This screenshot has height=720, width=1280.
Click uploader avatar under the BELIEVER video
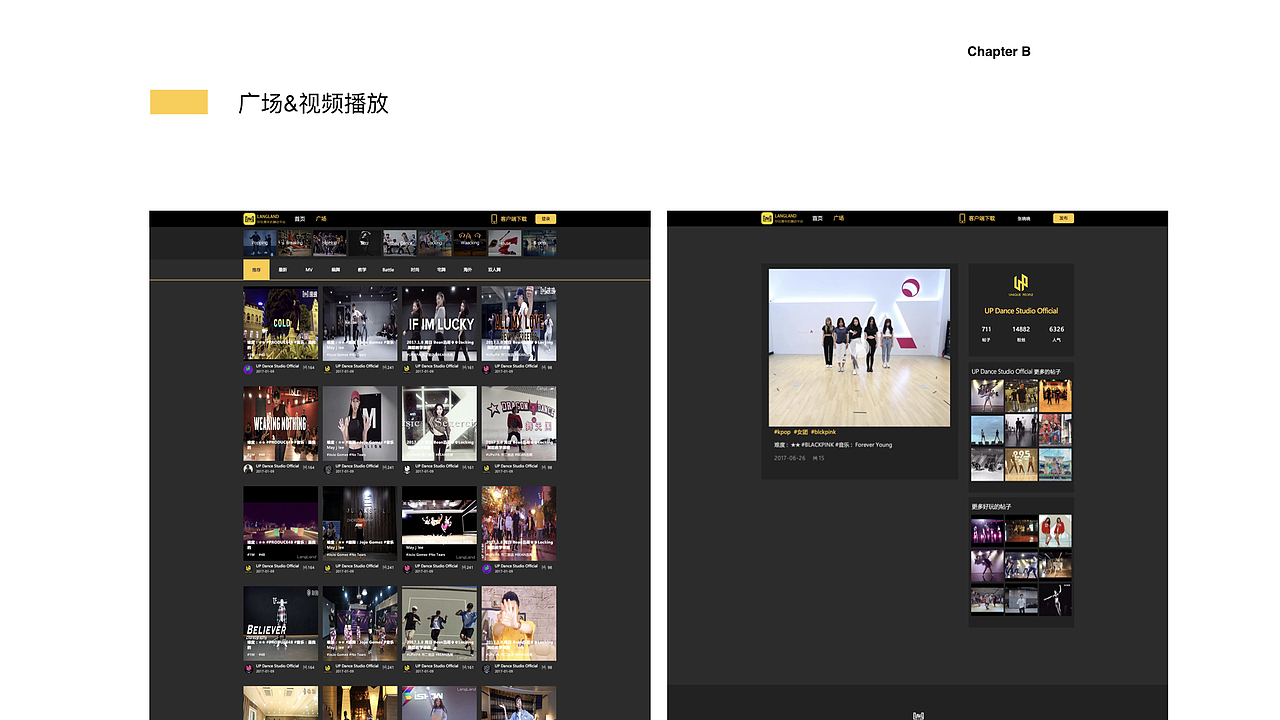click(248, 668)
